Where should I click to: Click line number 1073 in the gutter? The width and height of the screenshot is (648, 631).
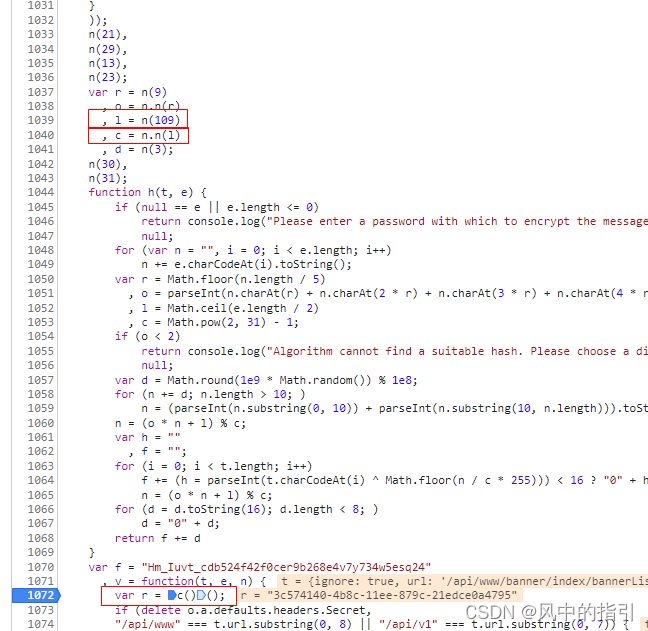(x=40, y=610)
